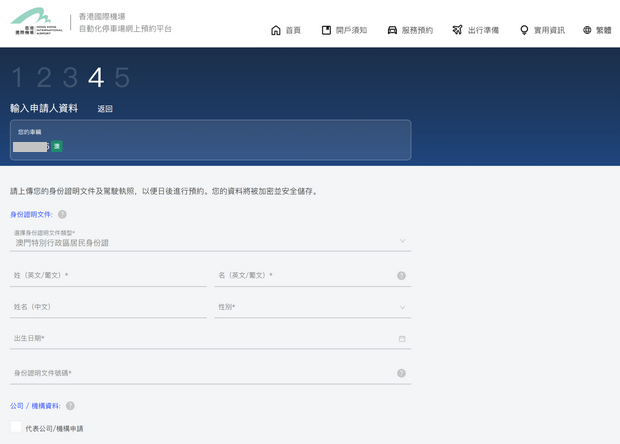Click the help icon in the 名 (英文/葡文) field

pos(401,275)
